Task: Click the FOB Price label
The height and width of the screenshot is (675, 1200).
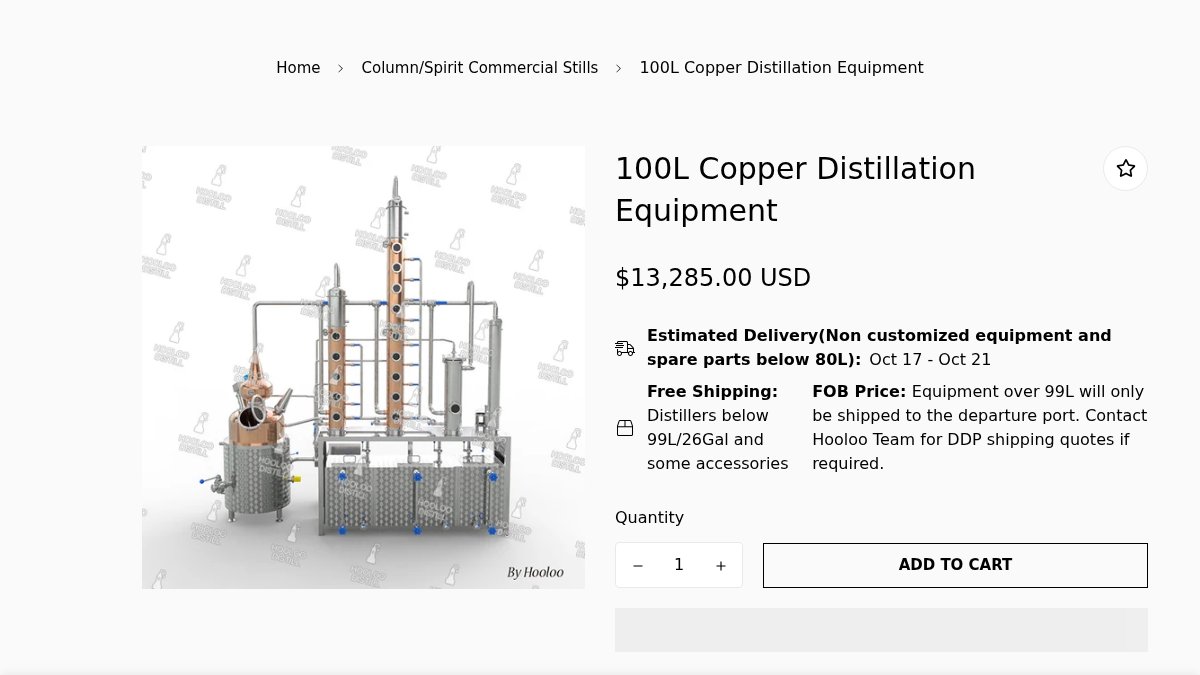Action: pos(859,392)
